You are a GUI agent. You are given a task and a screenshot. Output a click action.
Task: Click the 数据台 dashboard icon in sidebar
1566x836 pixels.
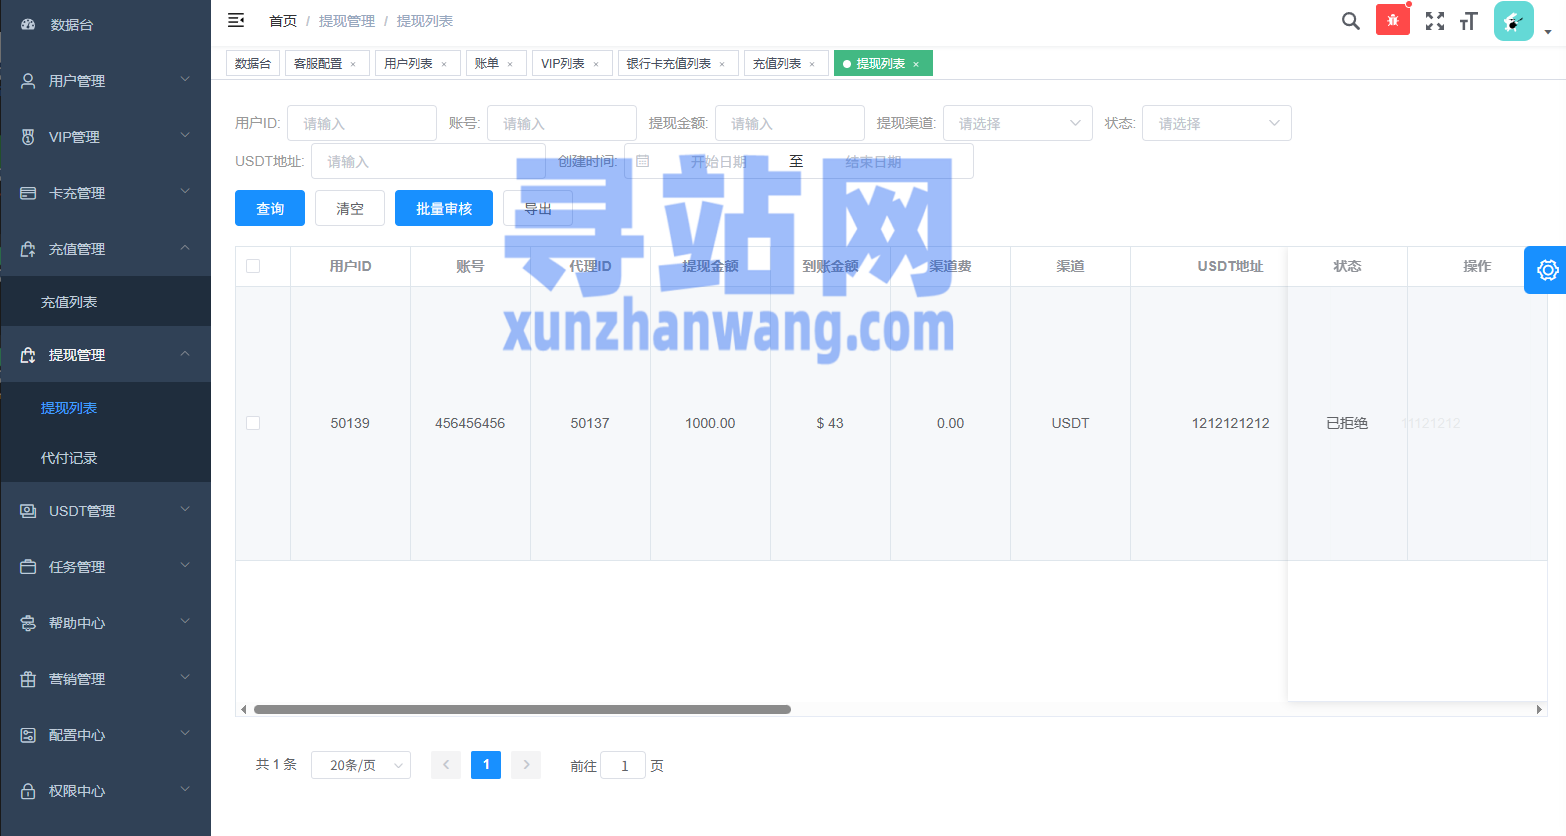28,24
